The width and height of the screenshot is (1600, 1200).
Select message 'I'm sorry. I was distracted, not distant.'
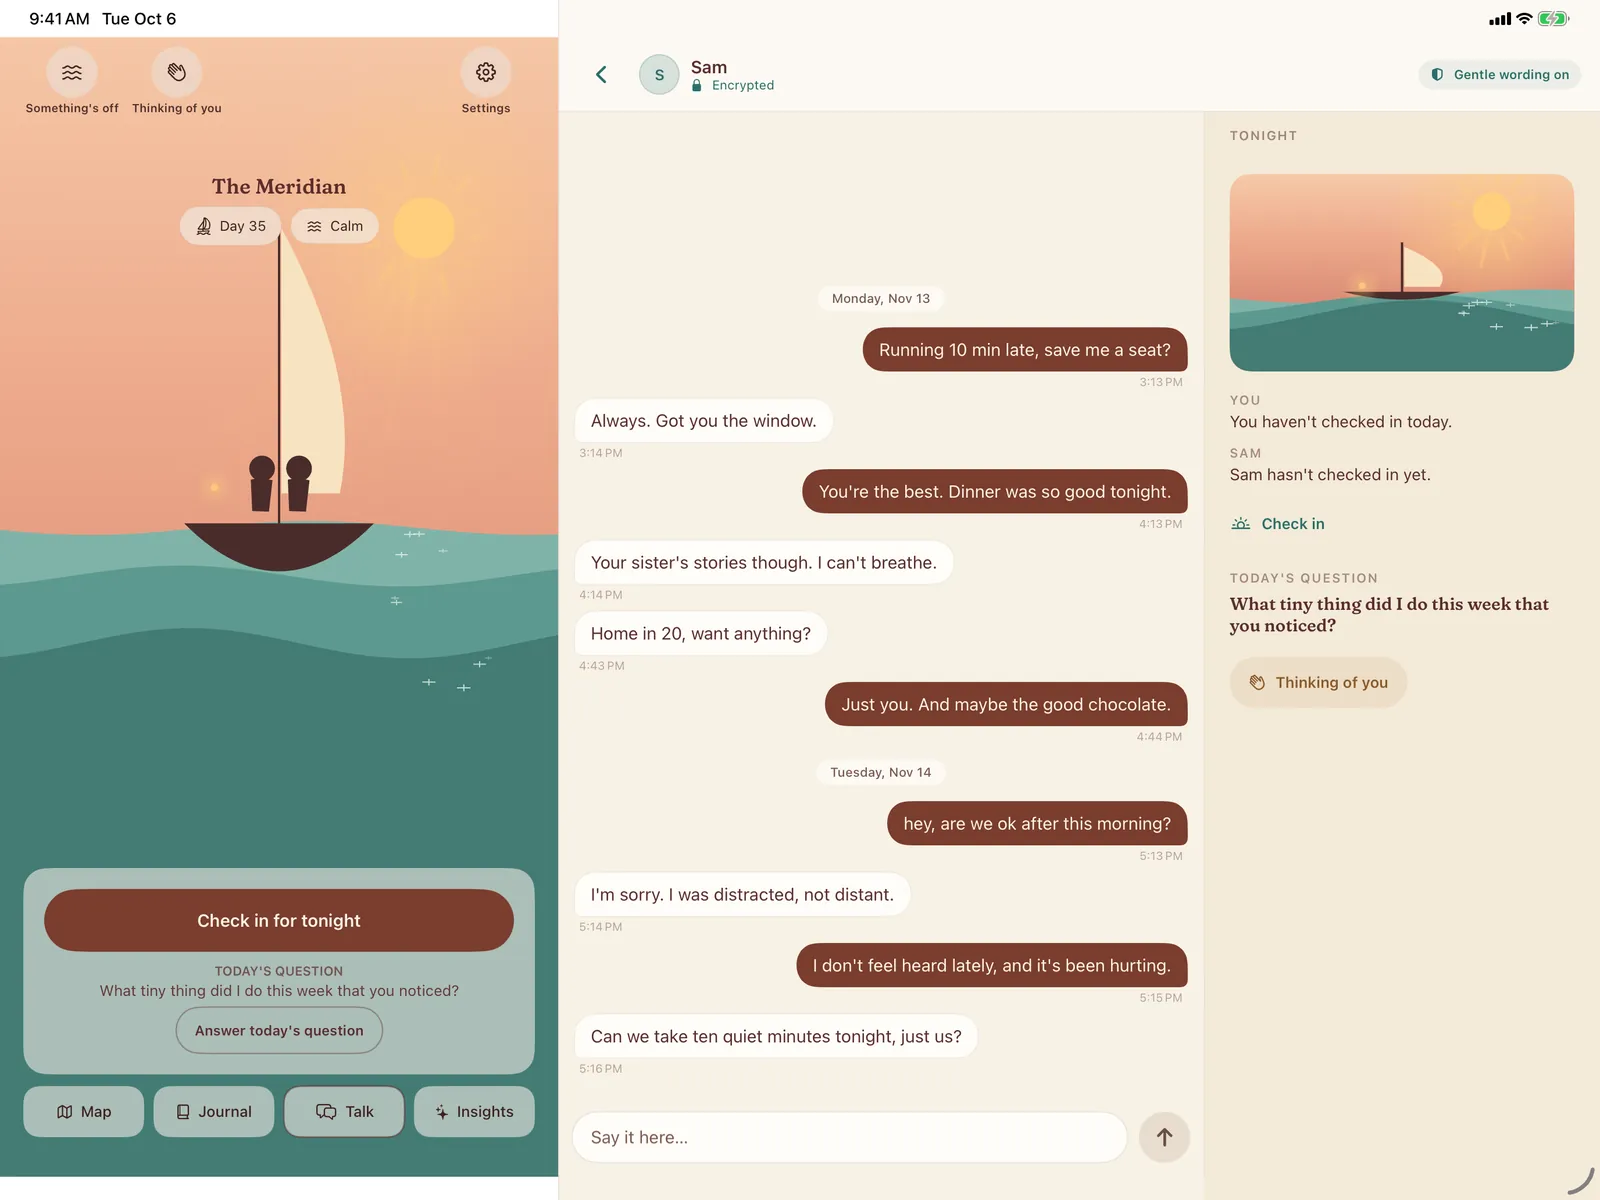point(742,895)
